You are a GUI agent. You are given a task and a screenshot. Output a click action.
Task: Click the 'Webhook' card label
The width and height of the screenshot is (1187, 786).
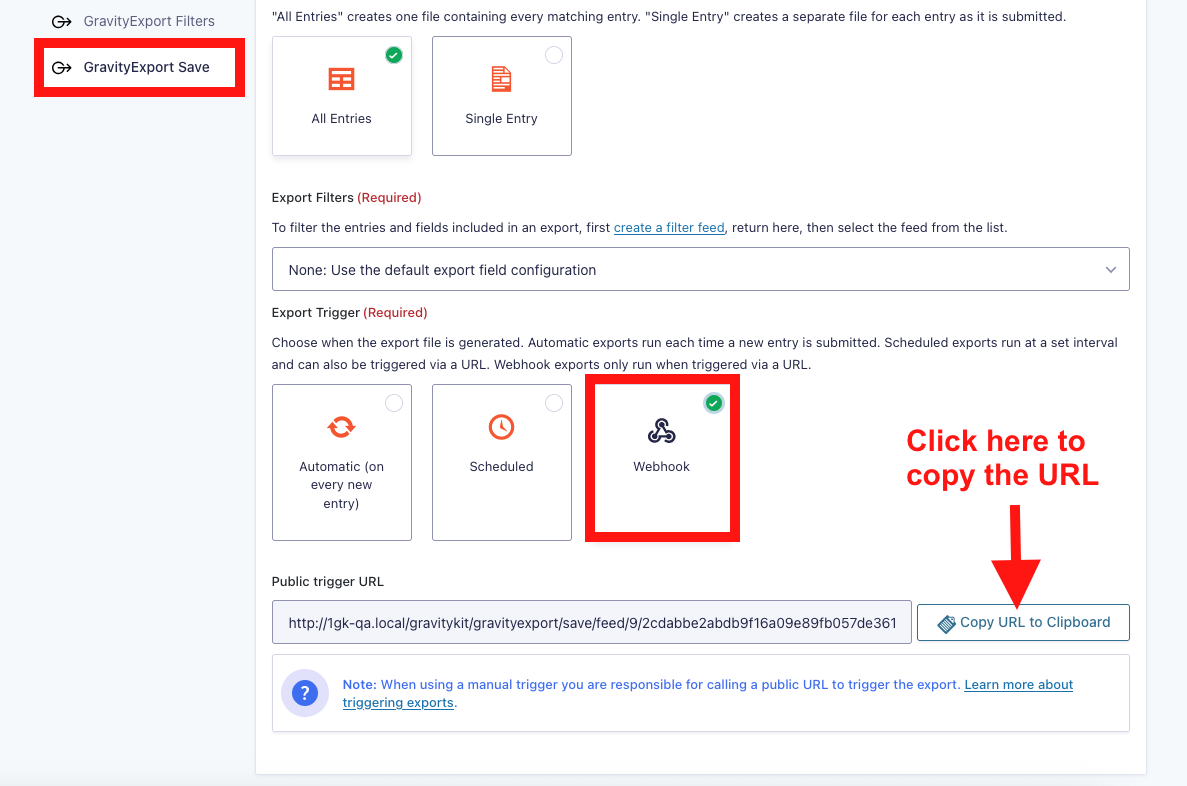662,466
